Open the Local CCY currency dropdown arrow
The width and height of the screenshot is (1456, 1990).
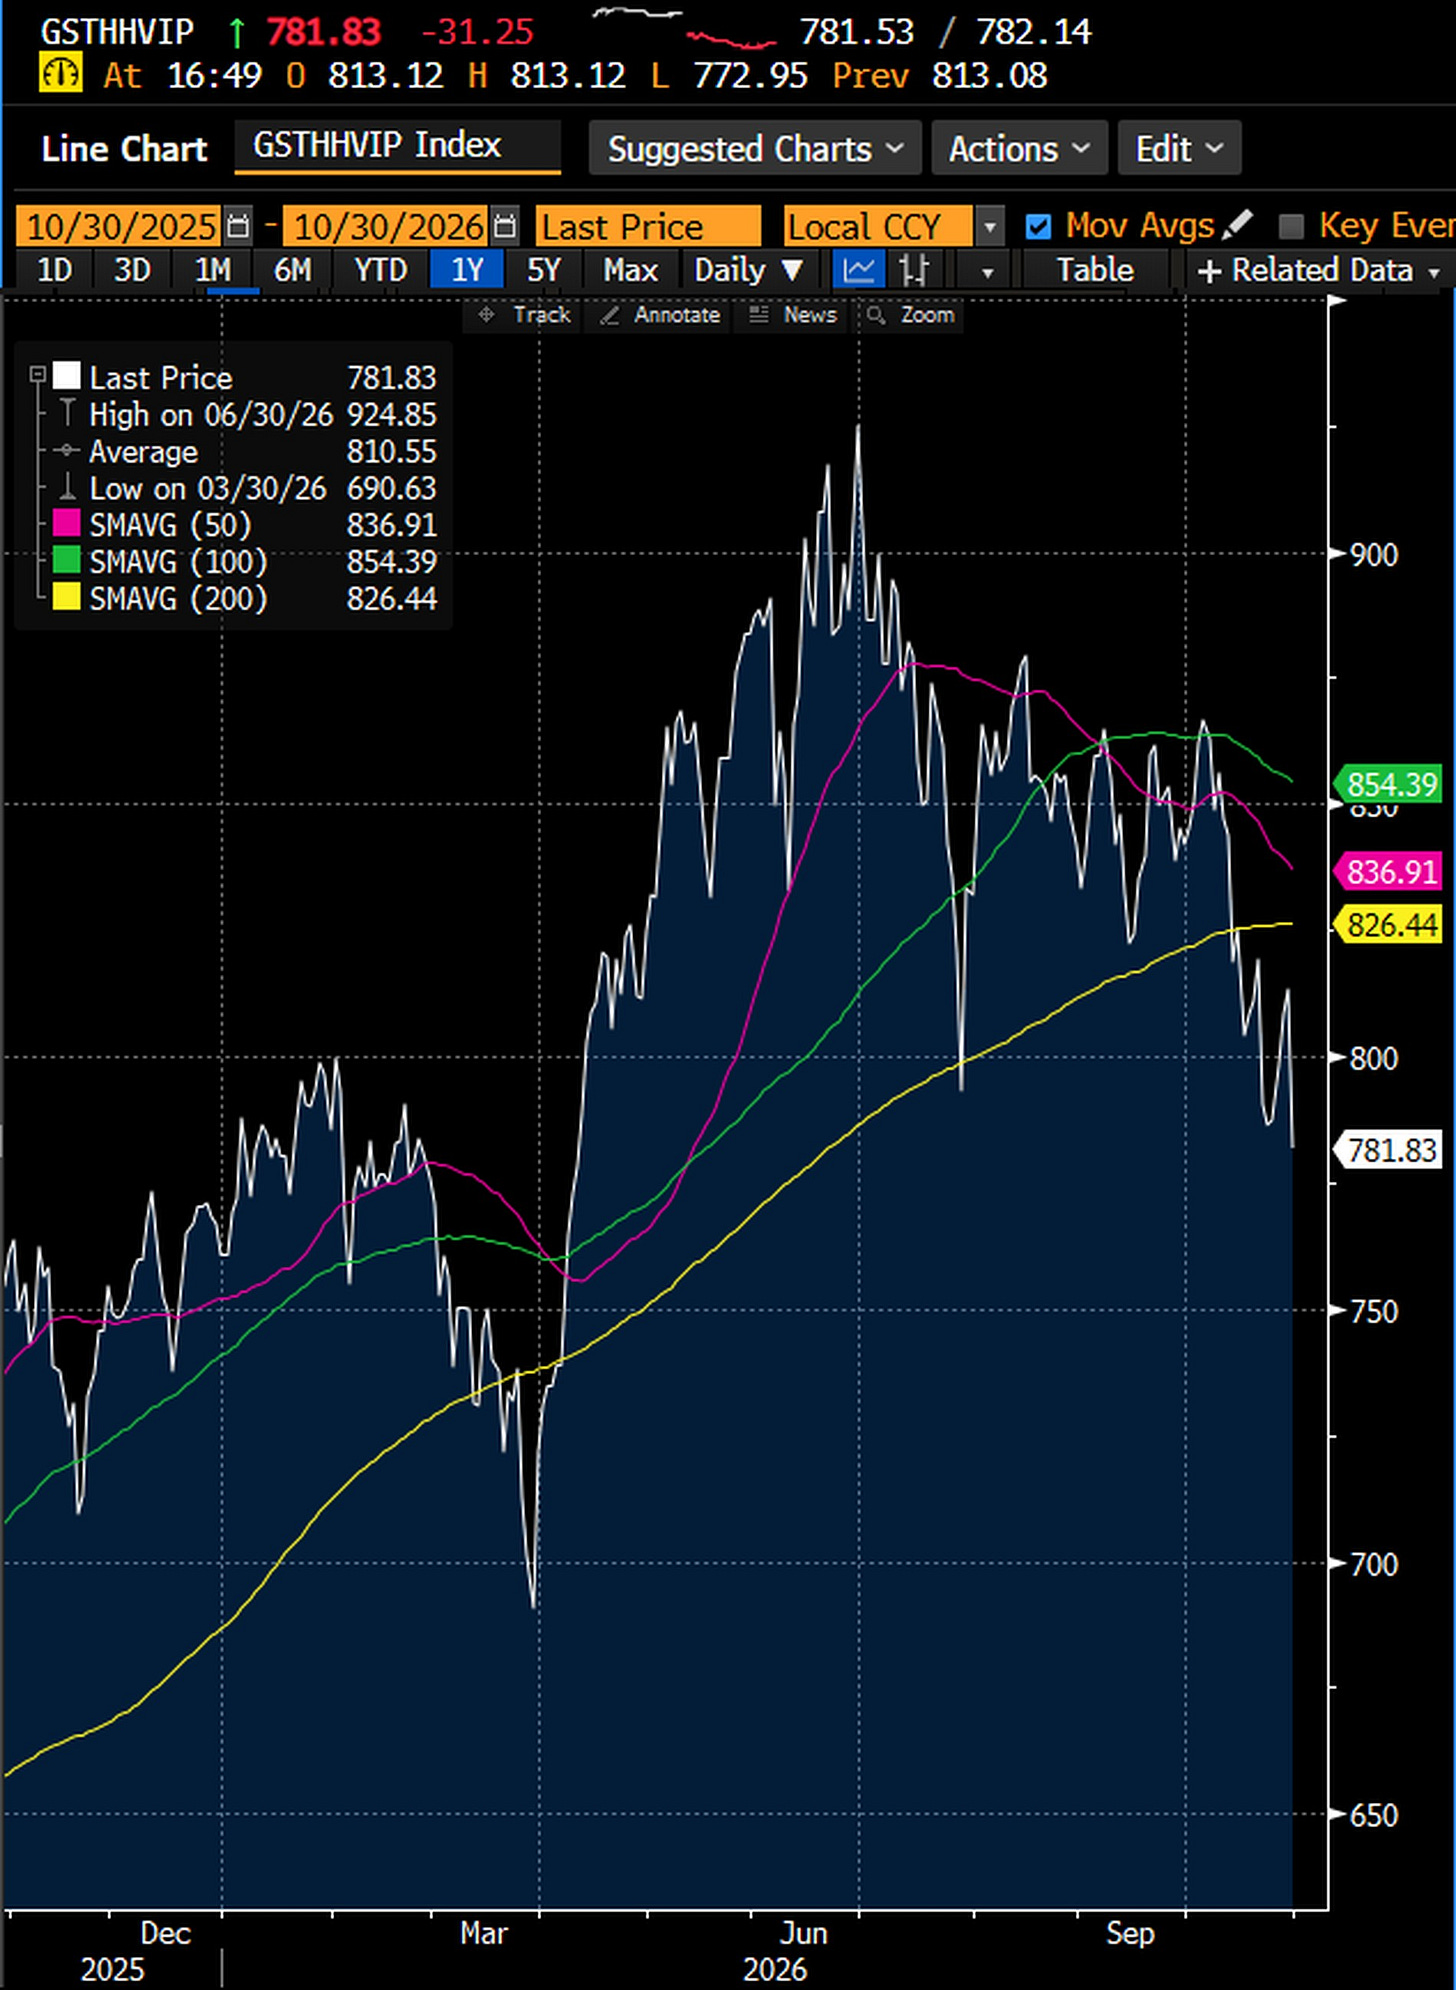pos(989,226)
